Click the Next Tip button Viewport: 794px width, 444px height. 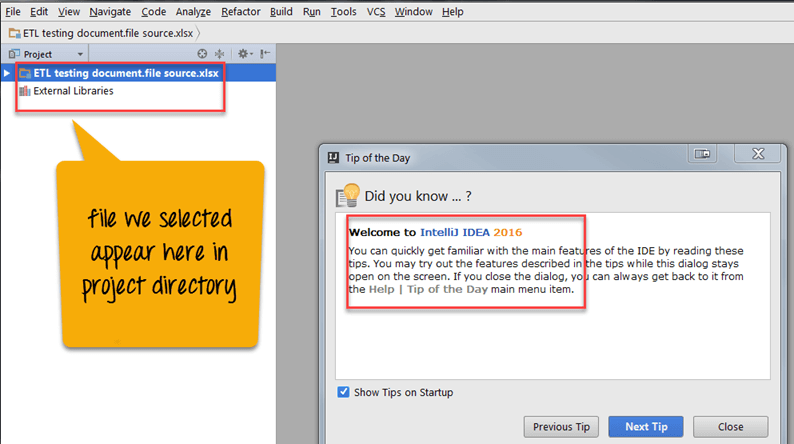[645, 427]
